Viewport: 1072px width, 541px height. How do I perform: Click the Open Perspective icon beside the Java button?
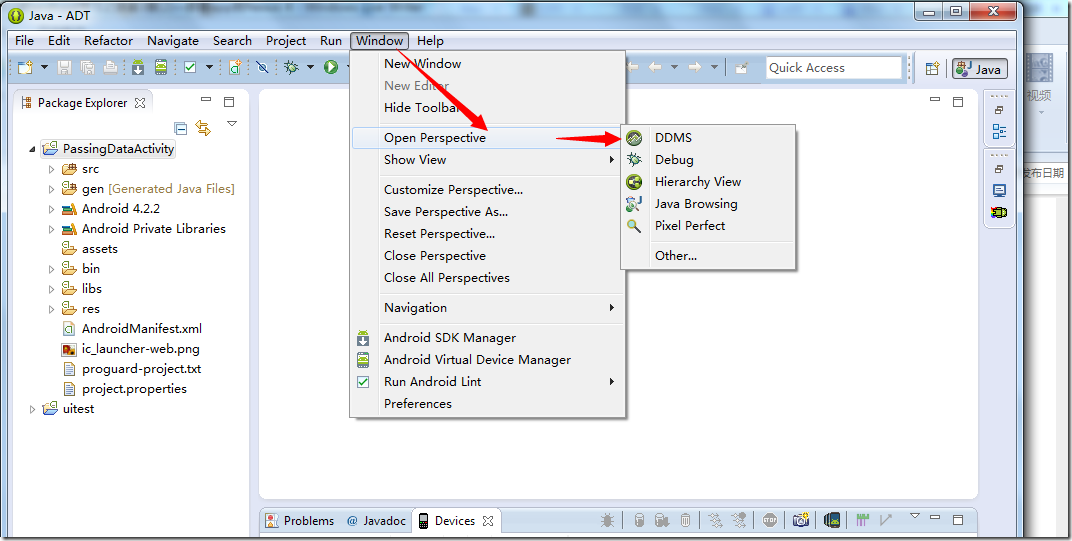pyautogui.click(x=932, y=68)
